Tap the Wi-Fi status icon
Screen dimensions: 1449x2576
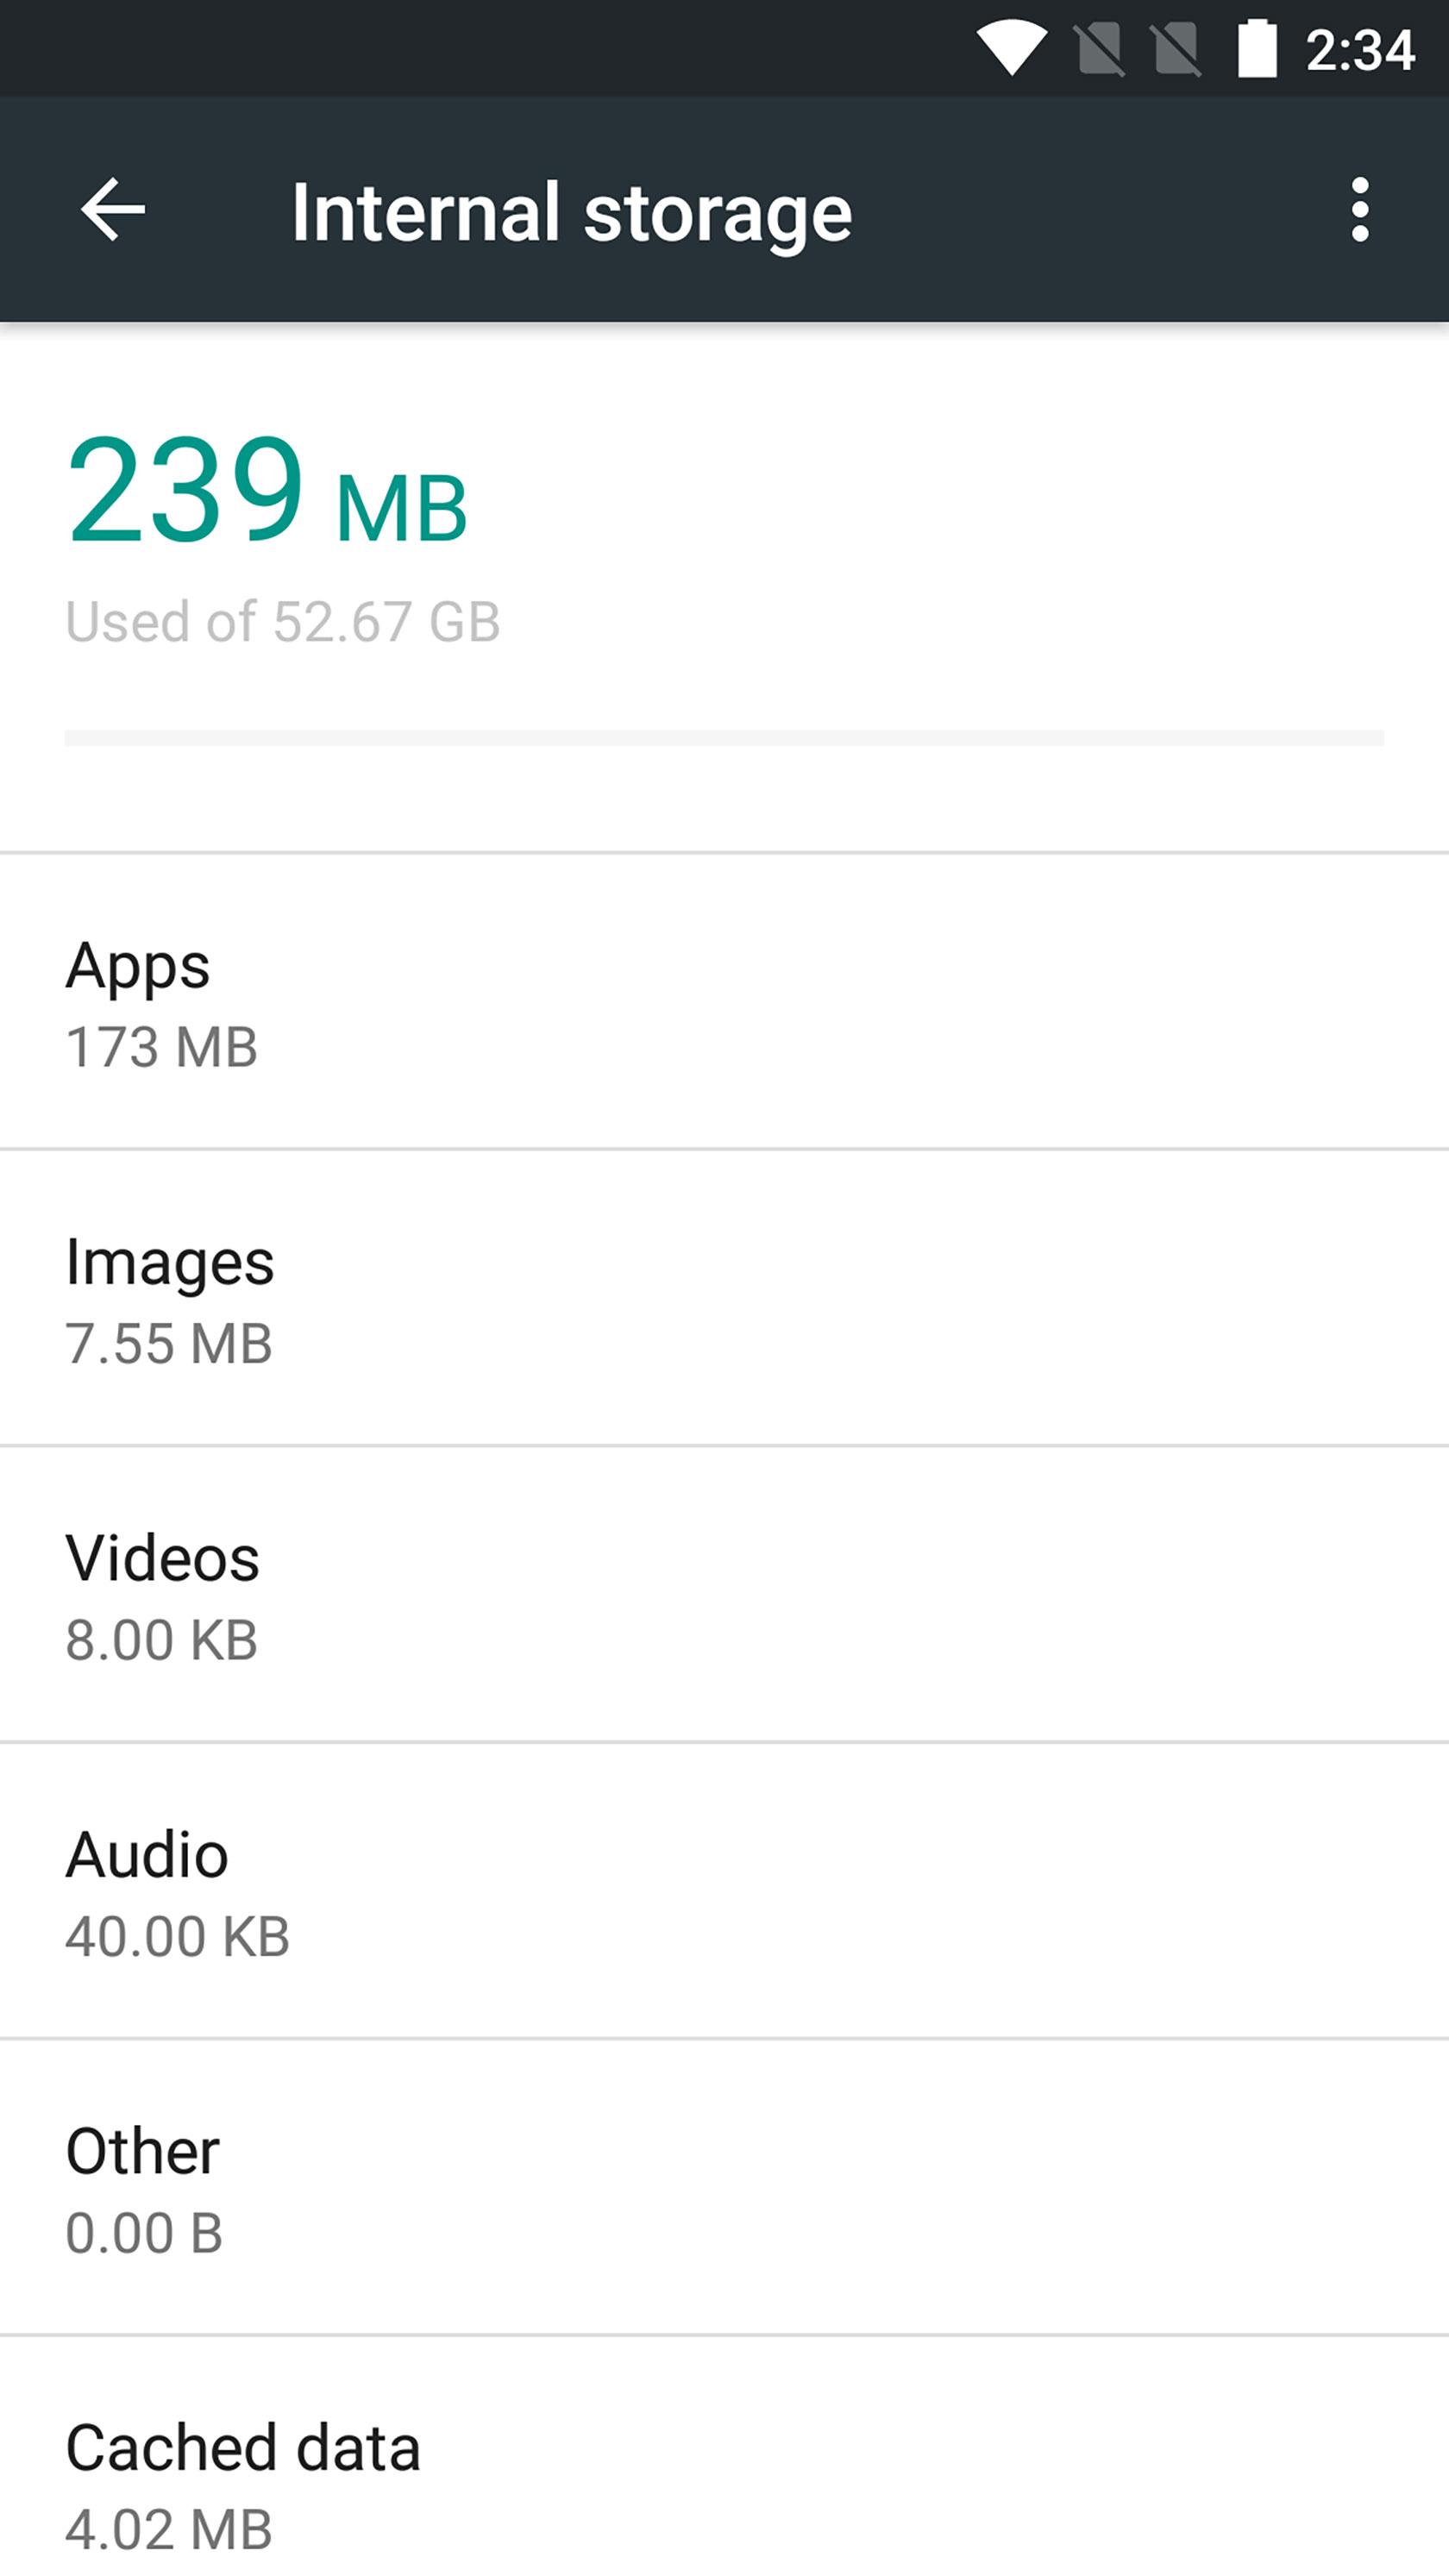coord(1011,48)
